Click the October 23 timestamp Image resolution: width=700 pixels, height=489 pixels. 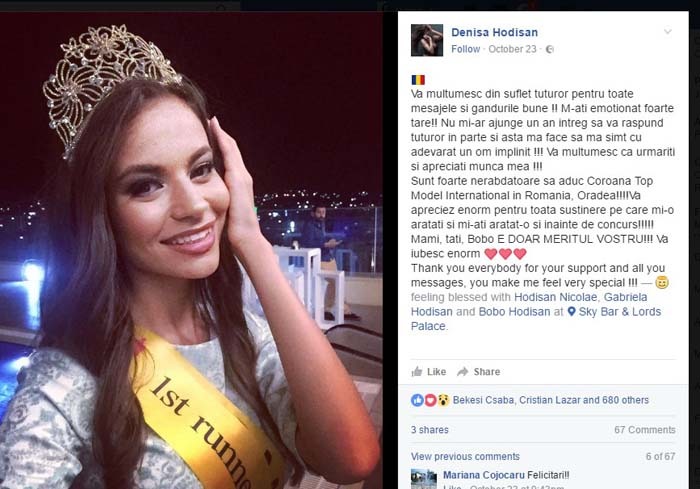tap(512, 49)
